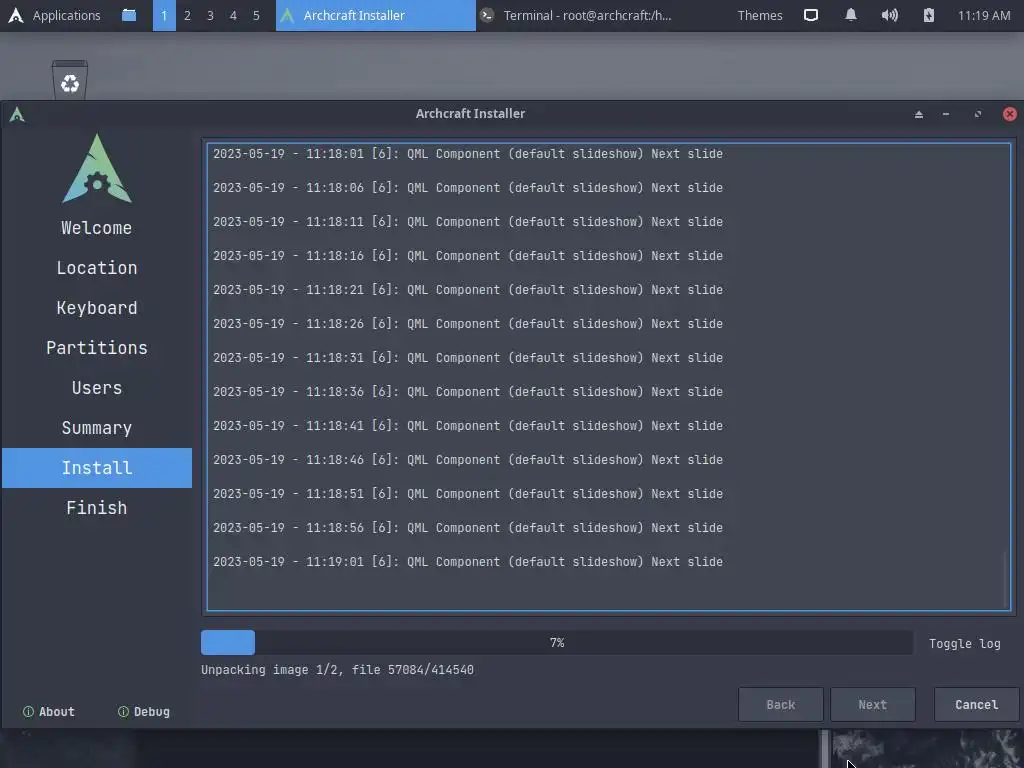Click the shade/roll-up window button

tap(919, 114)
